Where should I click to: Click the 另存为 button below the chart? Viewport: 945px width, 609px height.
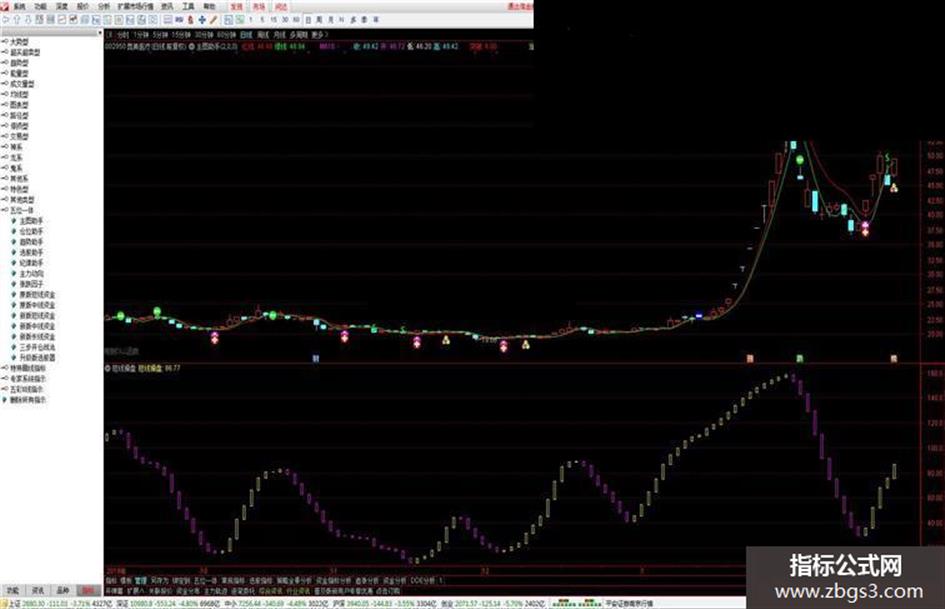coord(159,580)
